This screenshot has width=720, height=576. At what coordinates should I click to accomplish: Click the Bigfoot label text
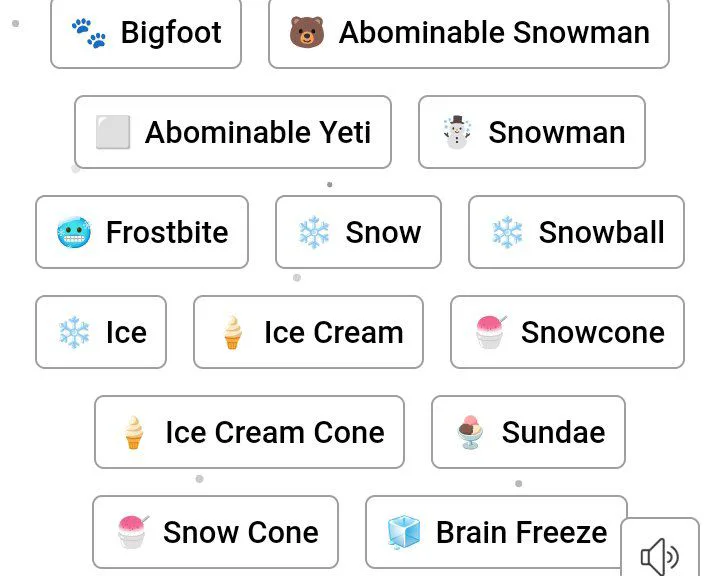coord(171,33)
